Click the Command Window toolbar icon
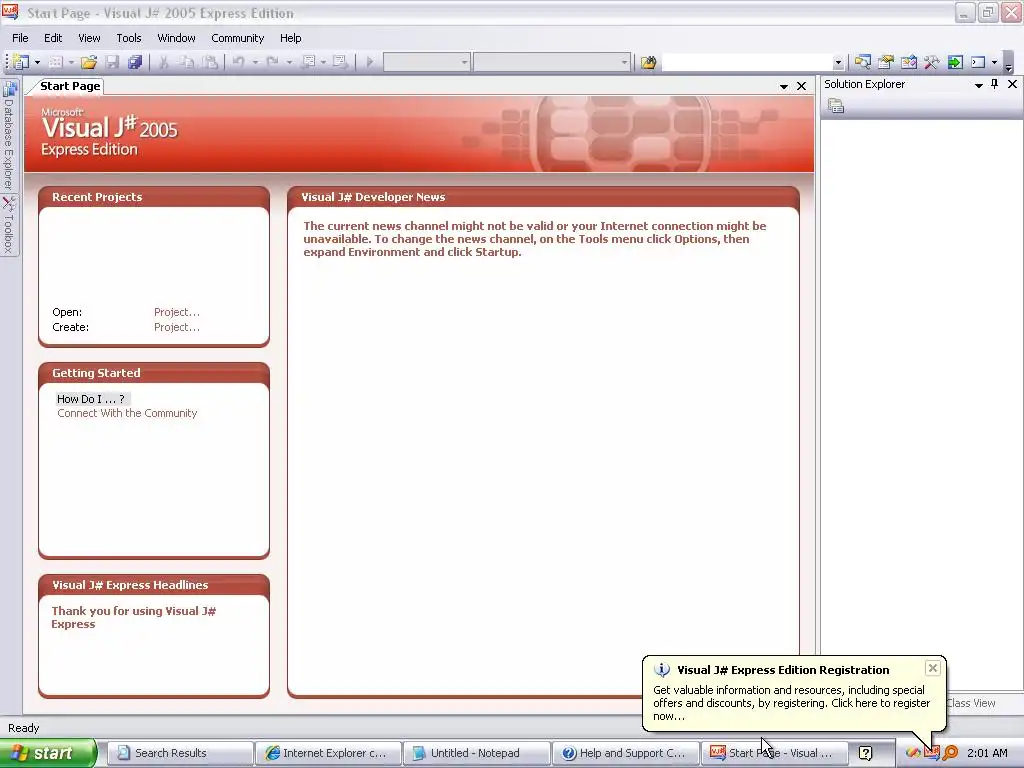This screenshot has width=1024, height=768. tap(978, 62)
